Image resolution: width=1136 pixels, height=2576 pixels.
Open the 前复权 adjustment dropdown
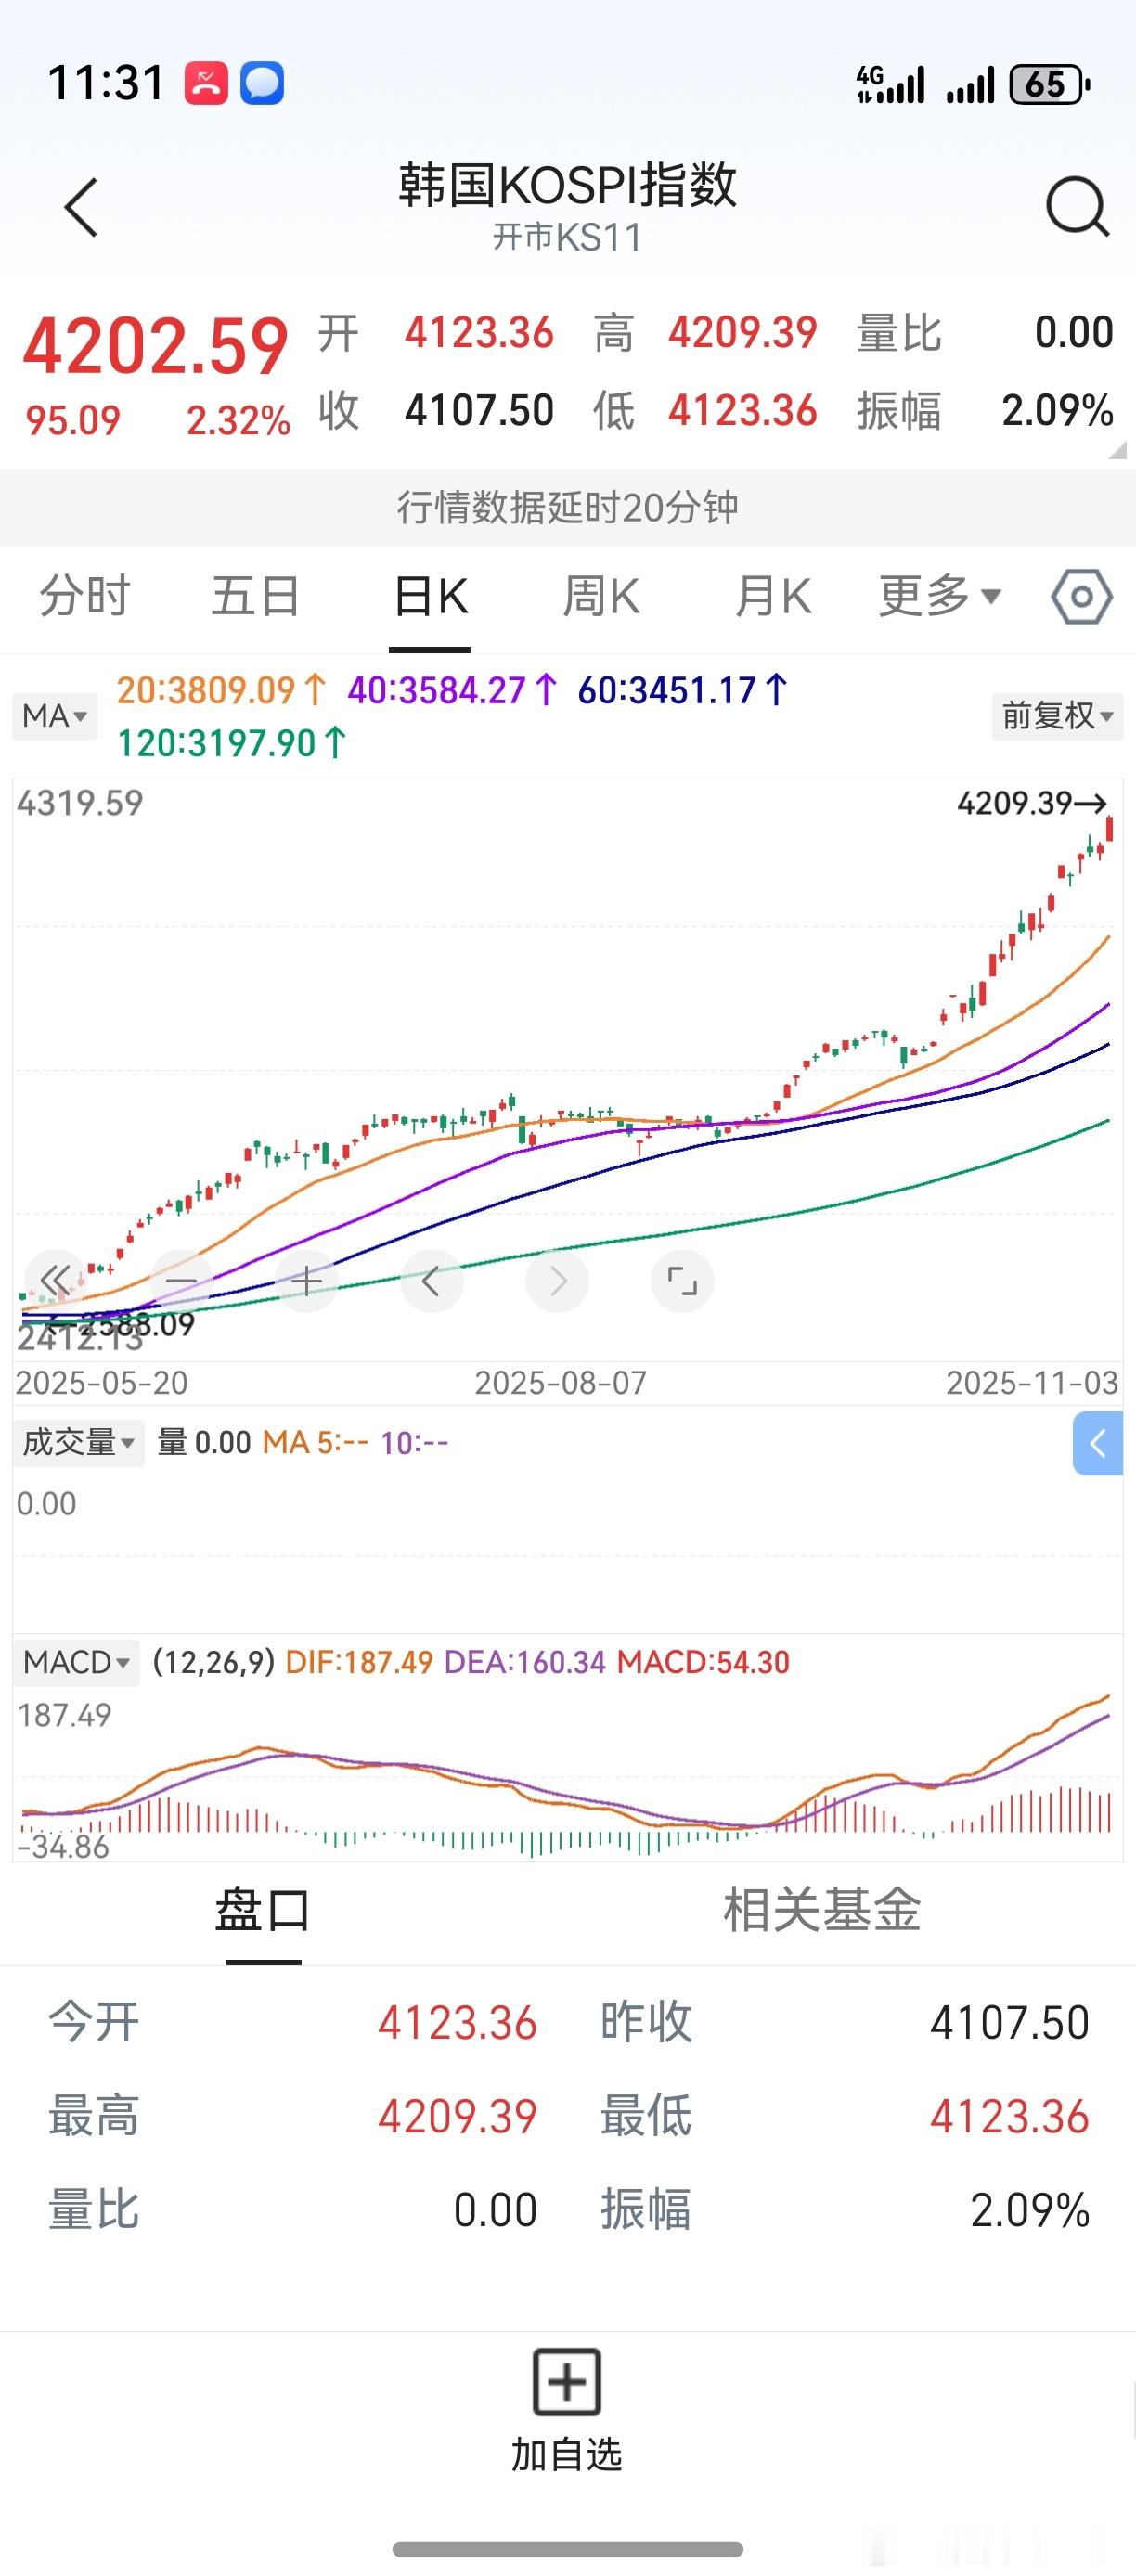[1057, 716]
